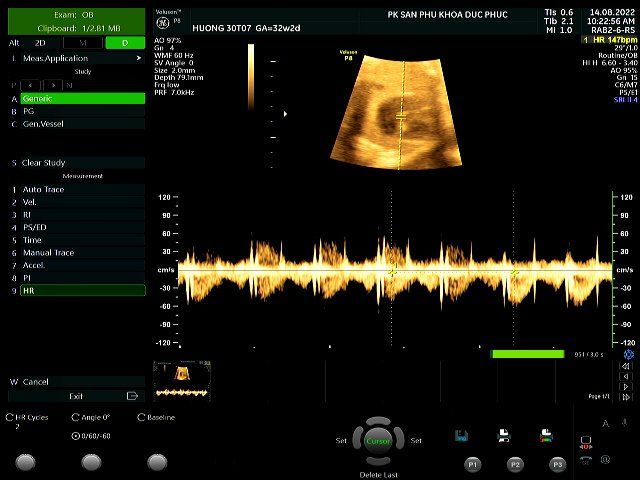Click trackball lower Delete Last arc
The height and width of the screenshot is (480, 640).
click(x=378, y=461)
